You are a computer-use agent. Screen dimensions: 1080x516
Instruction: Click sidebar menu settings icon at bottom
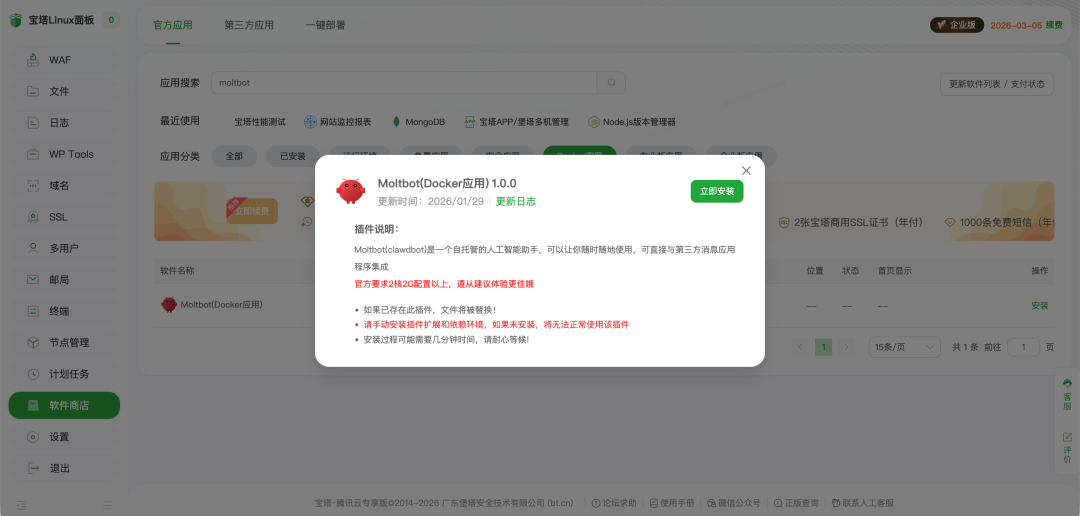[107, 504]
